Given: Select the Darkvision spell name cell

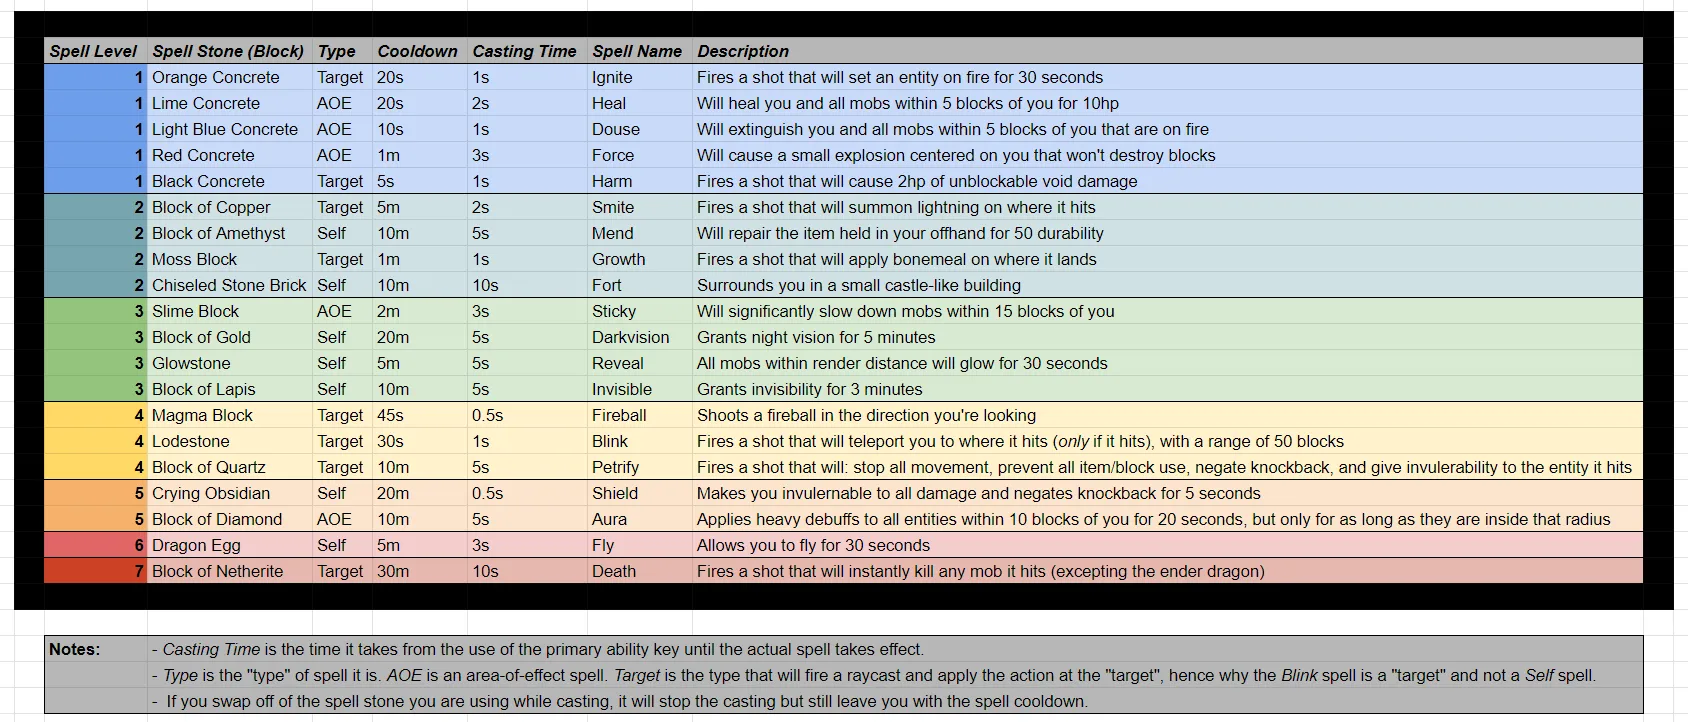Looking at the screenshot, I should click(x=640, y=337).
